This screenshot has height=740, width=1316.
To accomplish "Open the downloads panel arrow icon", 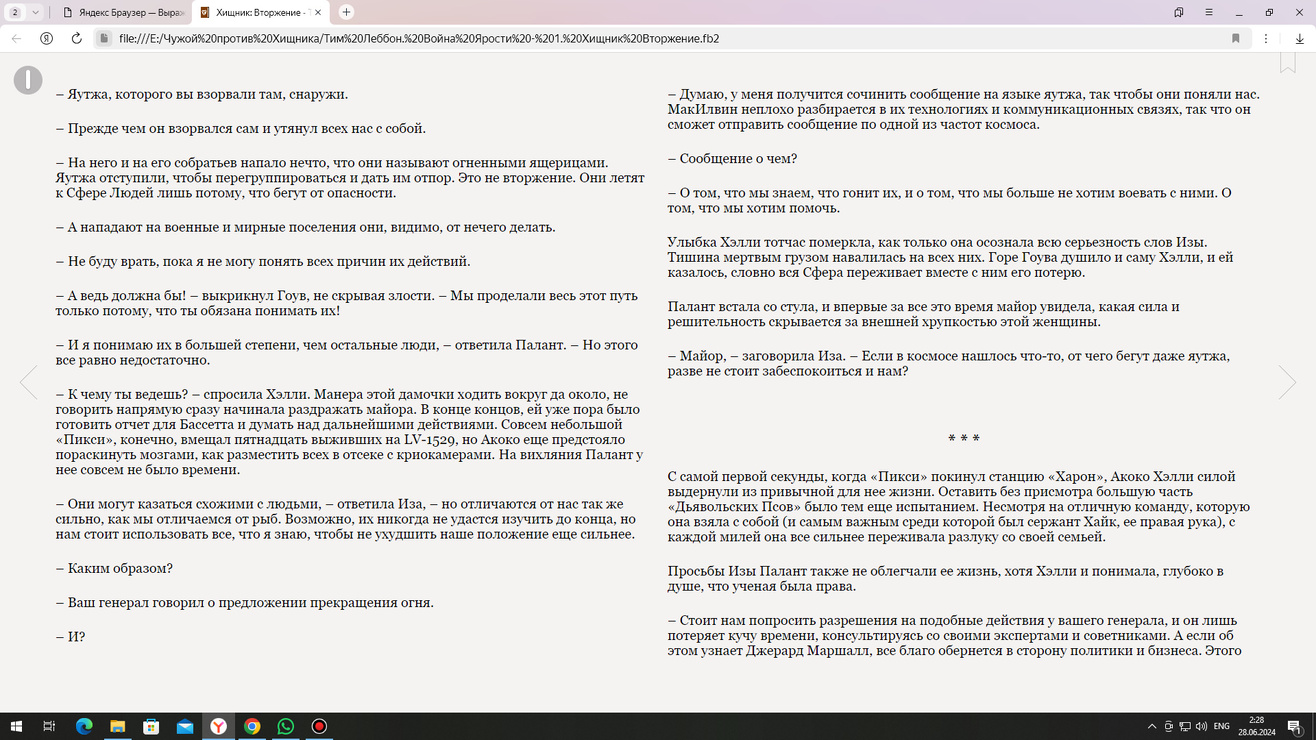I will pos(1299,38).
